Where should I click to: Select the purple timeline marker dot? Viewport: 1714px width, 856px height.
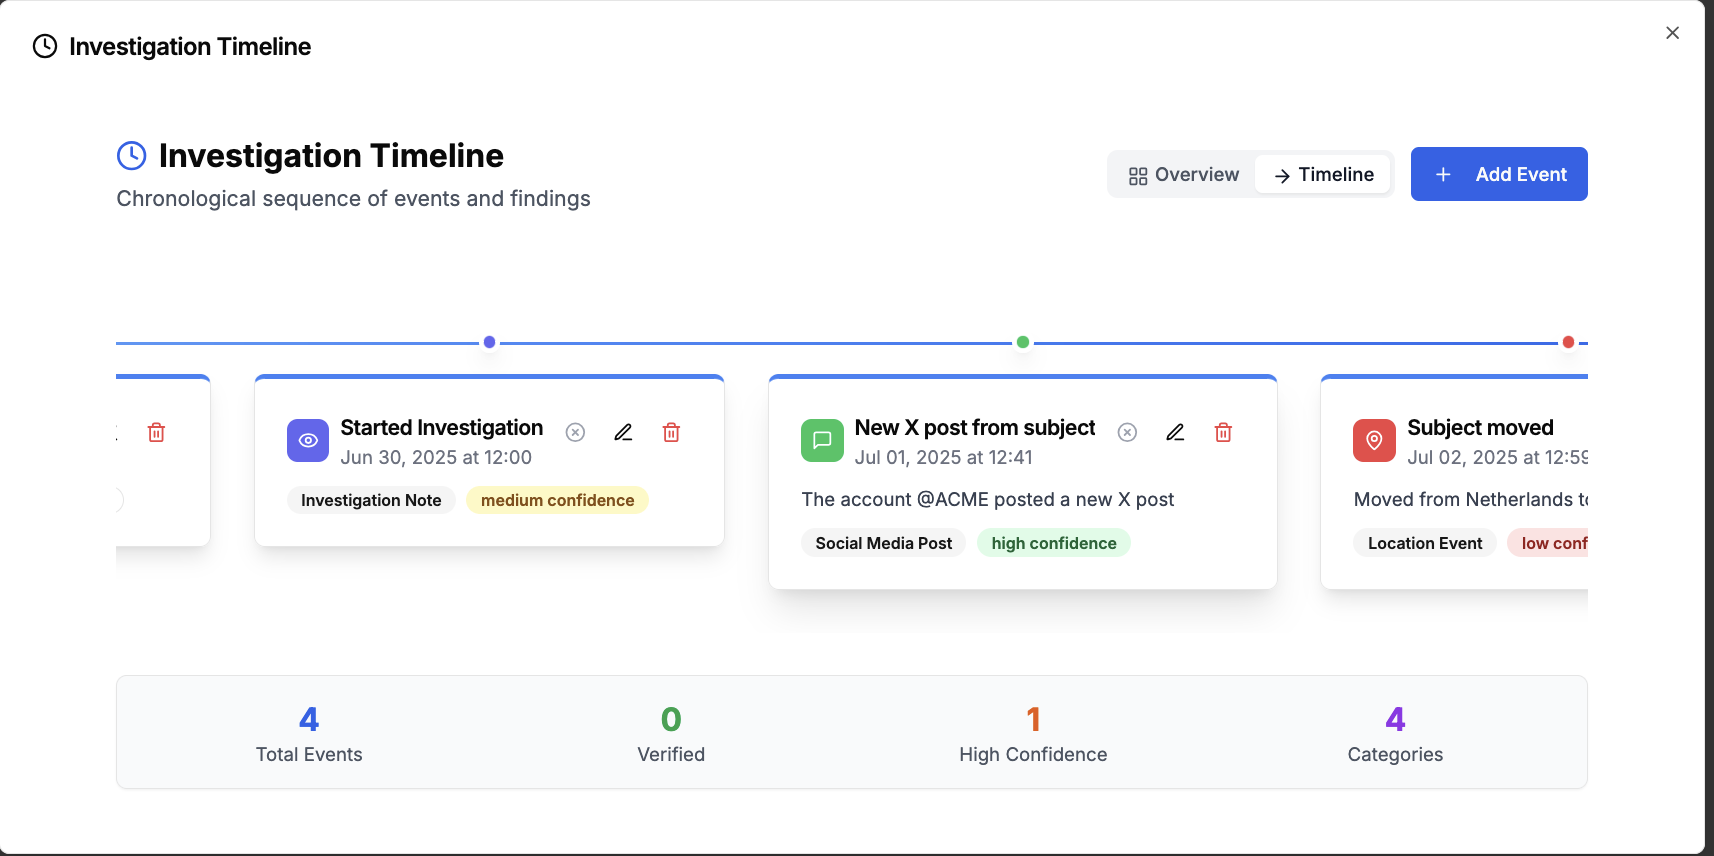[x=489, y=342]
